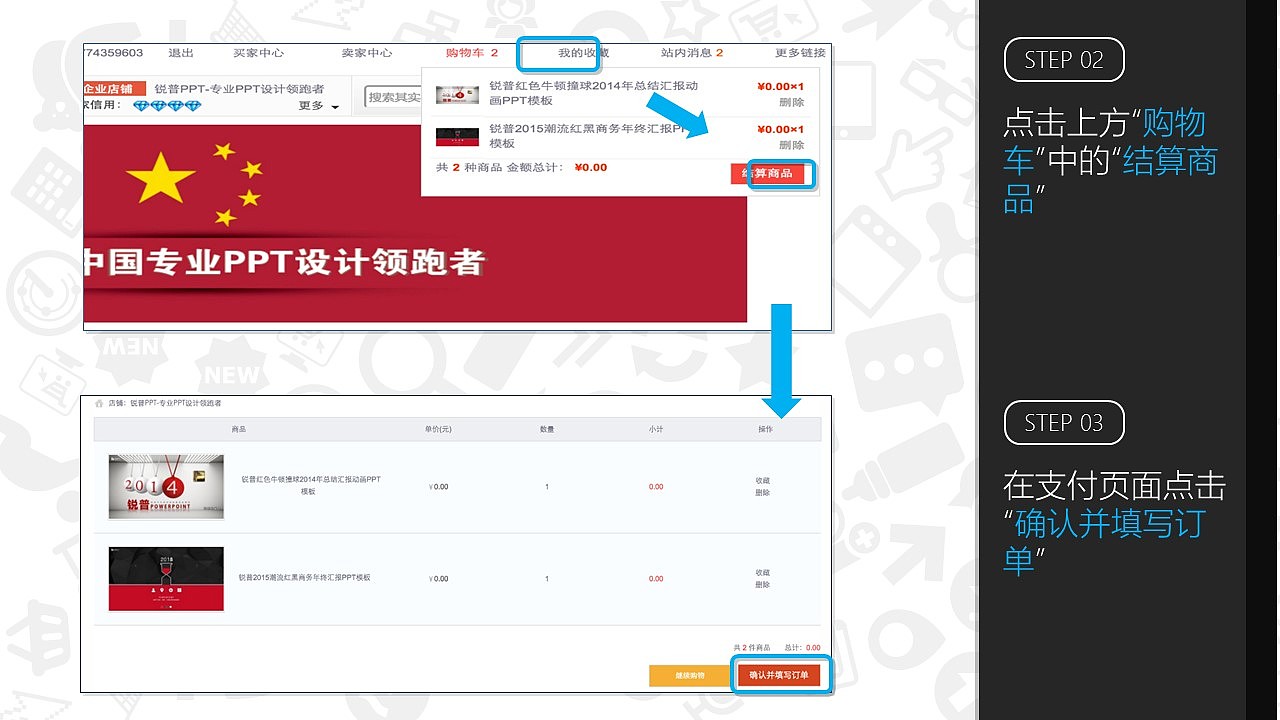Click a diamond credit rating icon
Screen dimensions: 1280x720
pyautogui.click(x=145, y=106)
